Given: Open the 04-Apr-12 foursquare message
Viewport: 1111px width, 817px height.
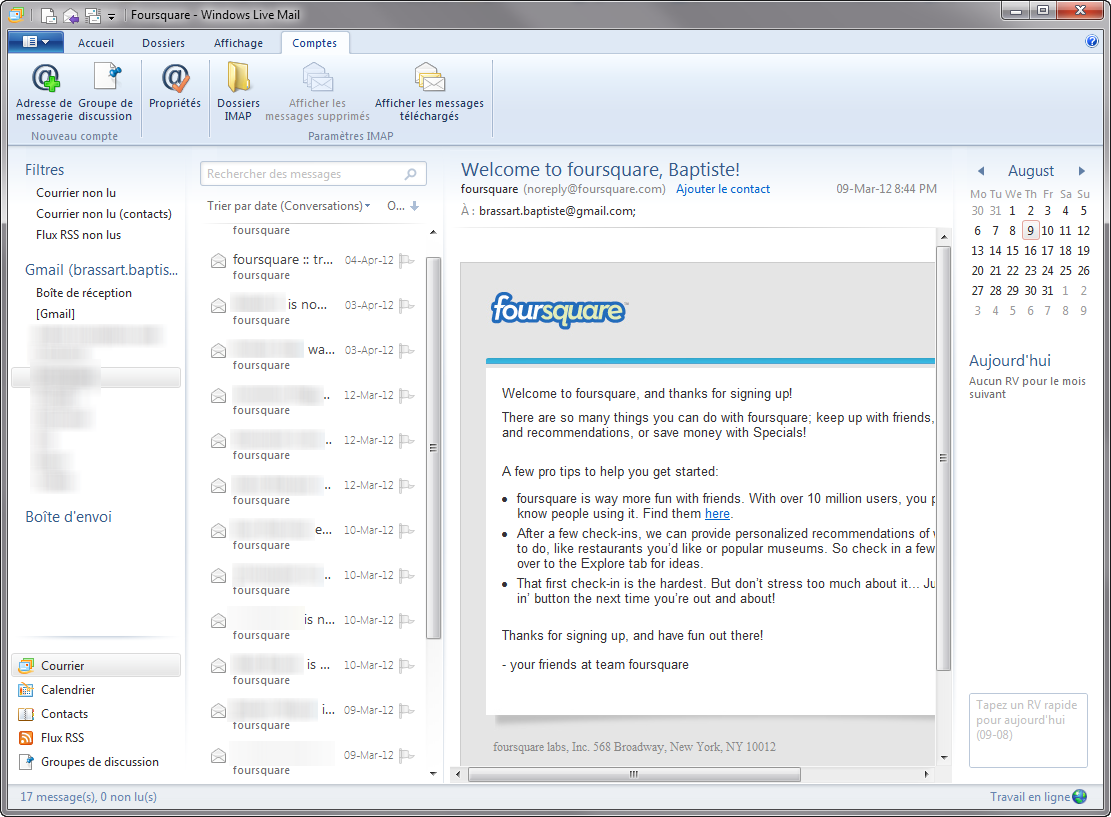Looking at the screenshot, I should (312, 267).
